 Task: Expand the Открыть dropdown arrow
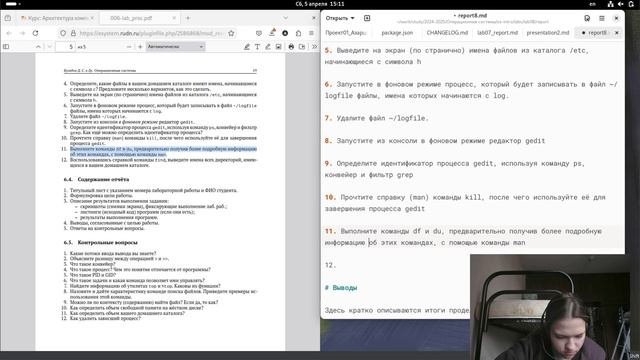[353, 18]
